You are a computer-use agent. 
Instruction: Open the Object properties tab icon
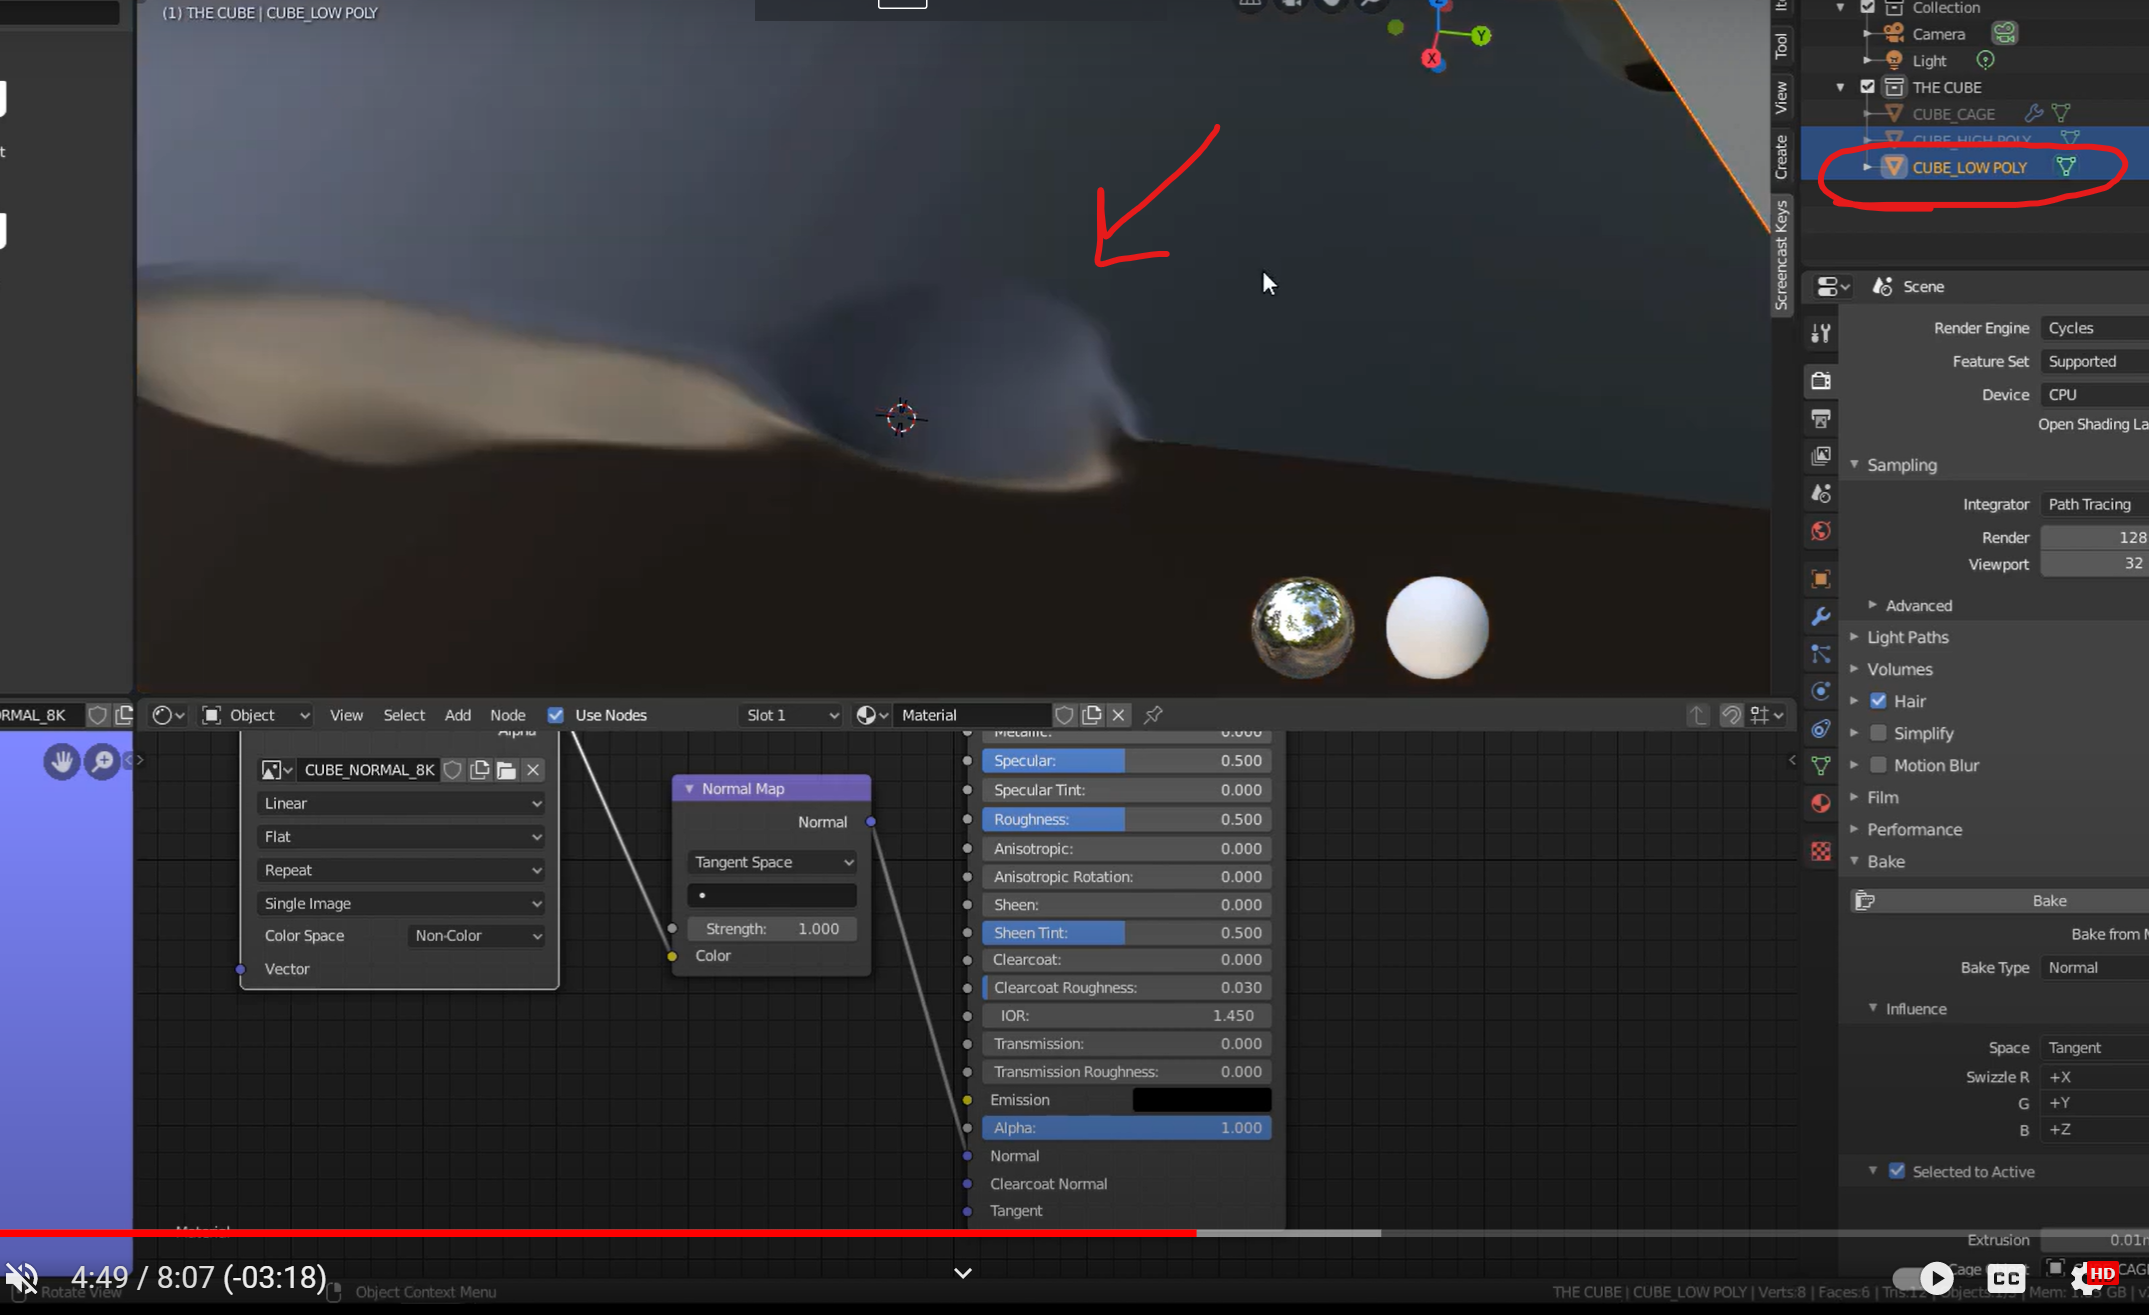1821,579
